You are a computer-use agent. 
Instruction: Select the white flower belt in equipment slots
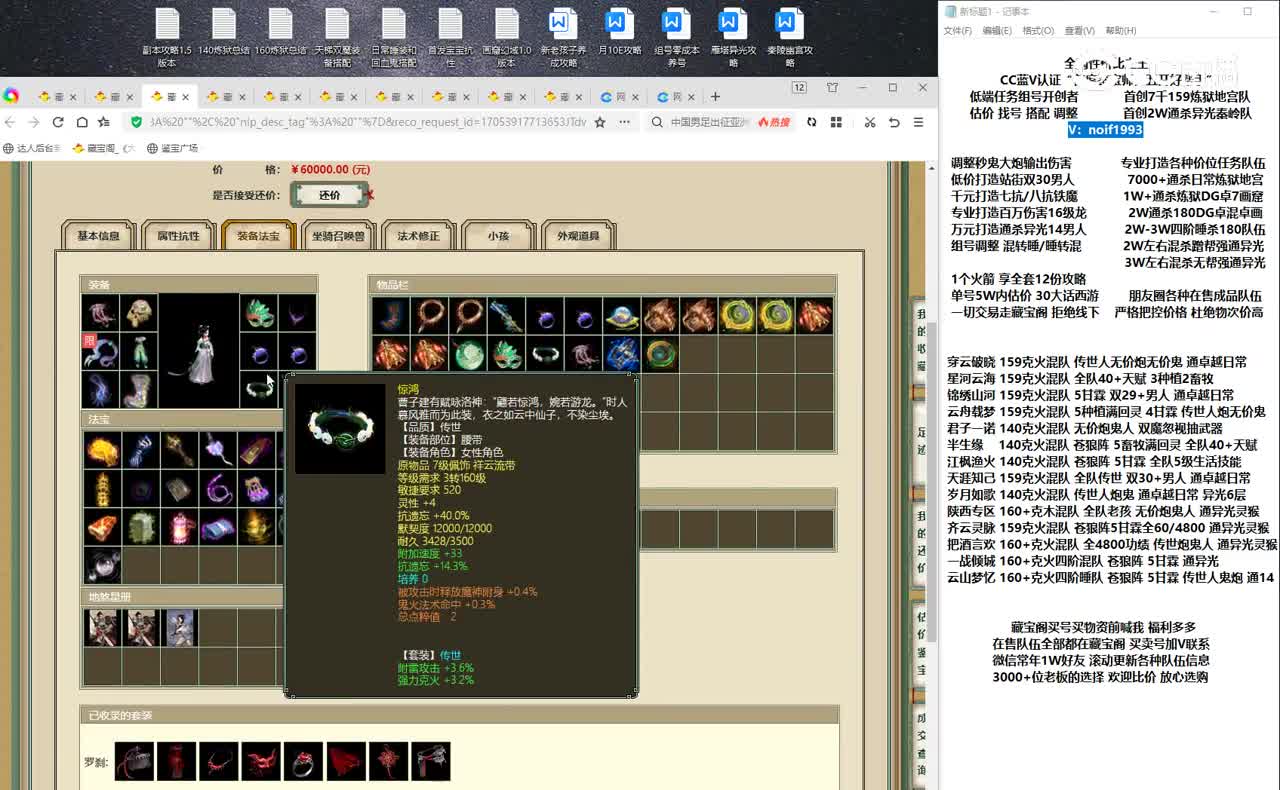pyautogui.click(x=259, y=388)
